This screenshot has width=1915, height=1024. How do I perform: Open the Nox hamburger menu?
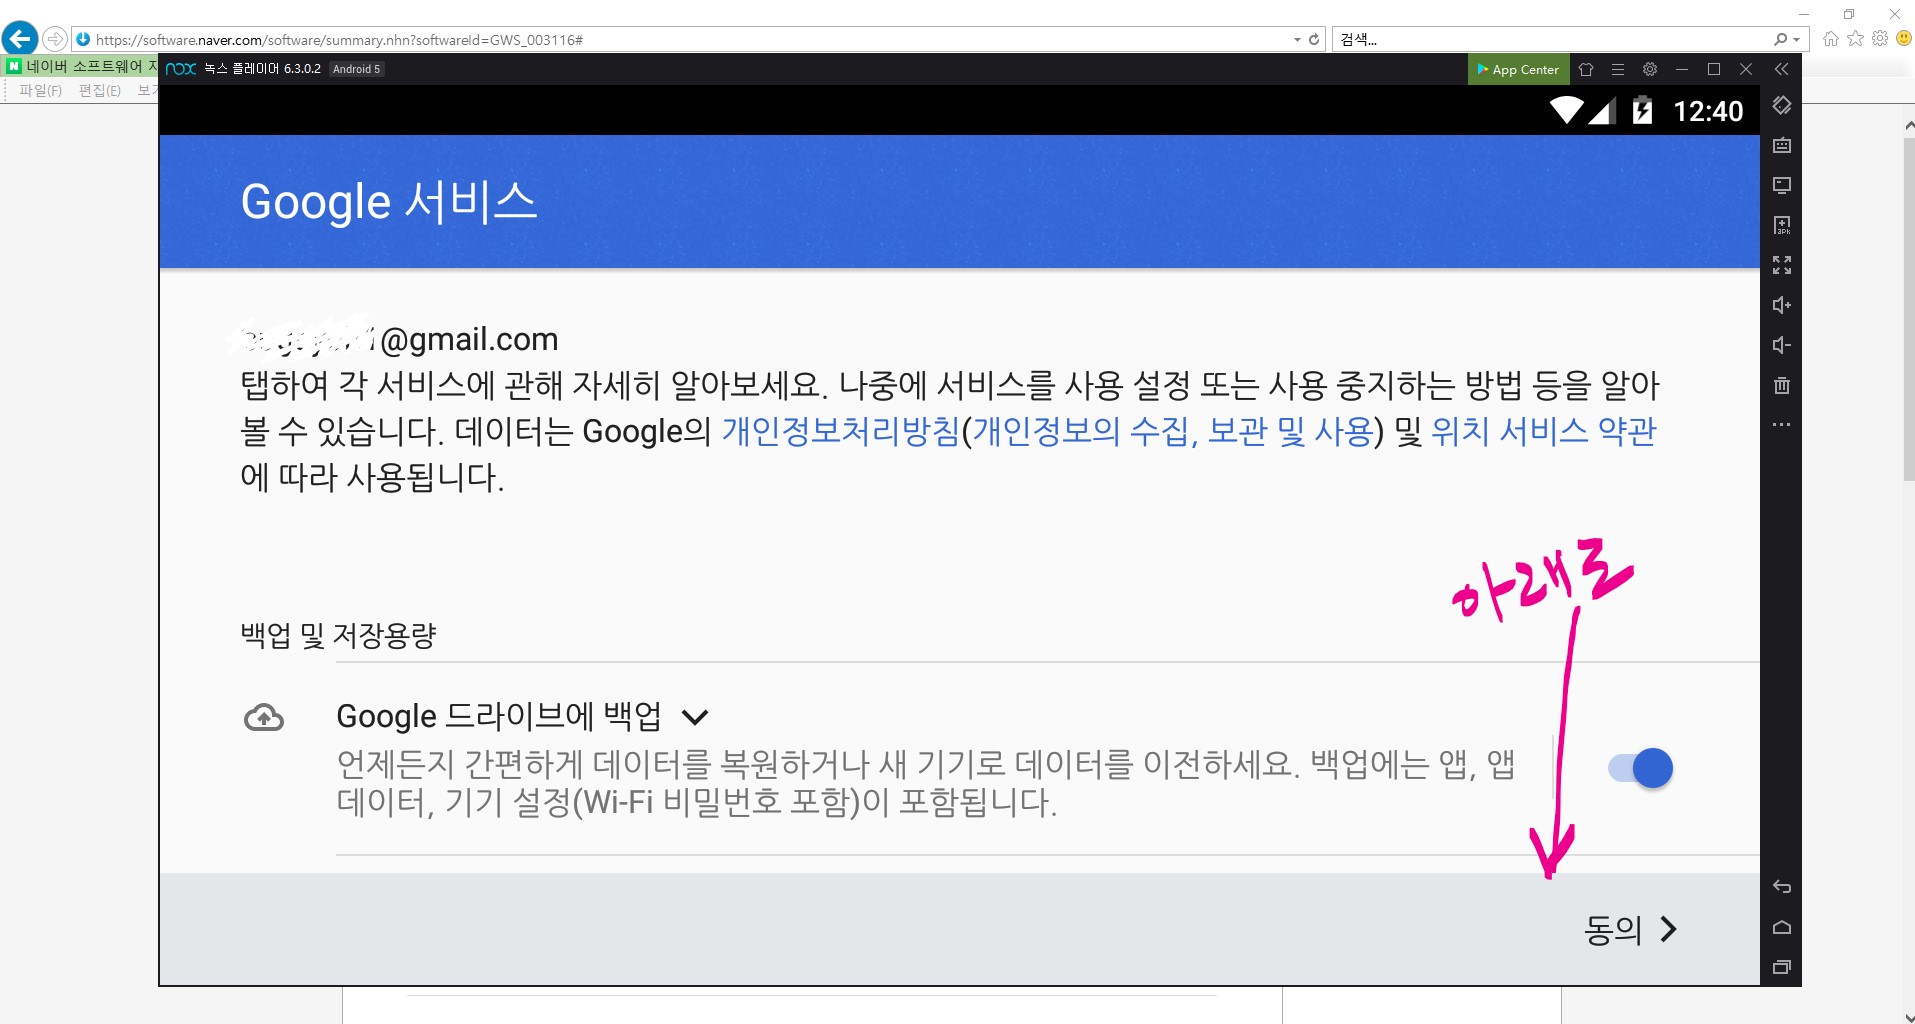click(x=1618, y=69)
